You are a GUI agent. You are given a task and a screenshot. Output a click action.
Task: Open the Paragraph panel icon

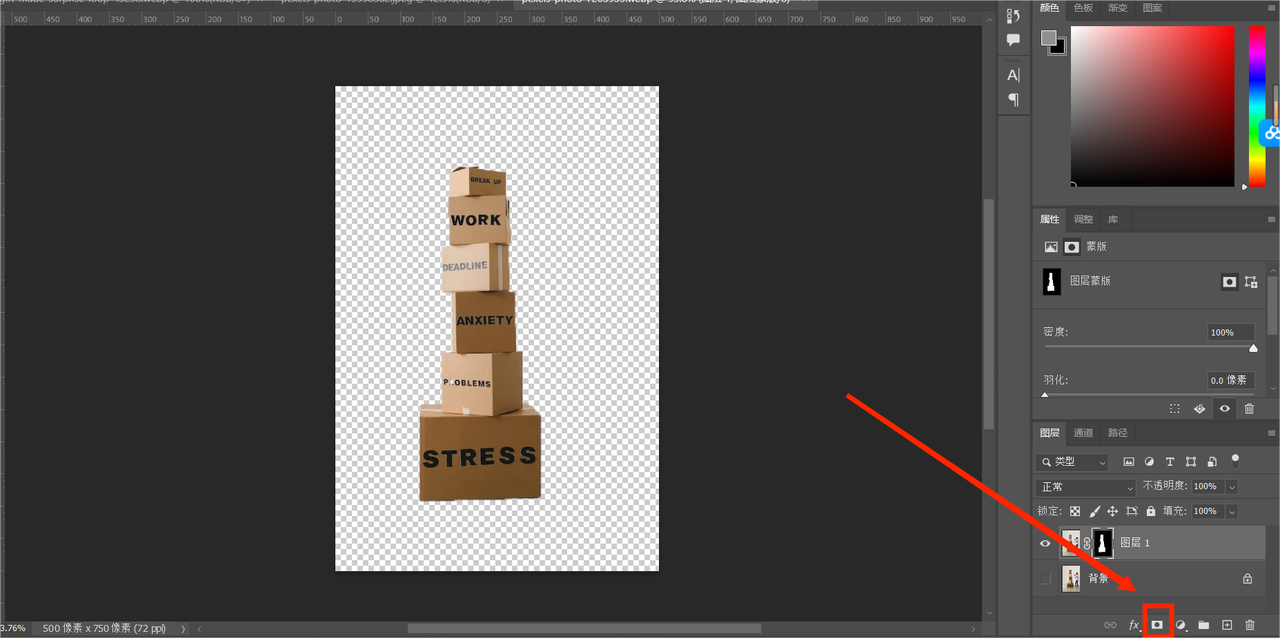pos(1013,100)
